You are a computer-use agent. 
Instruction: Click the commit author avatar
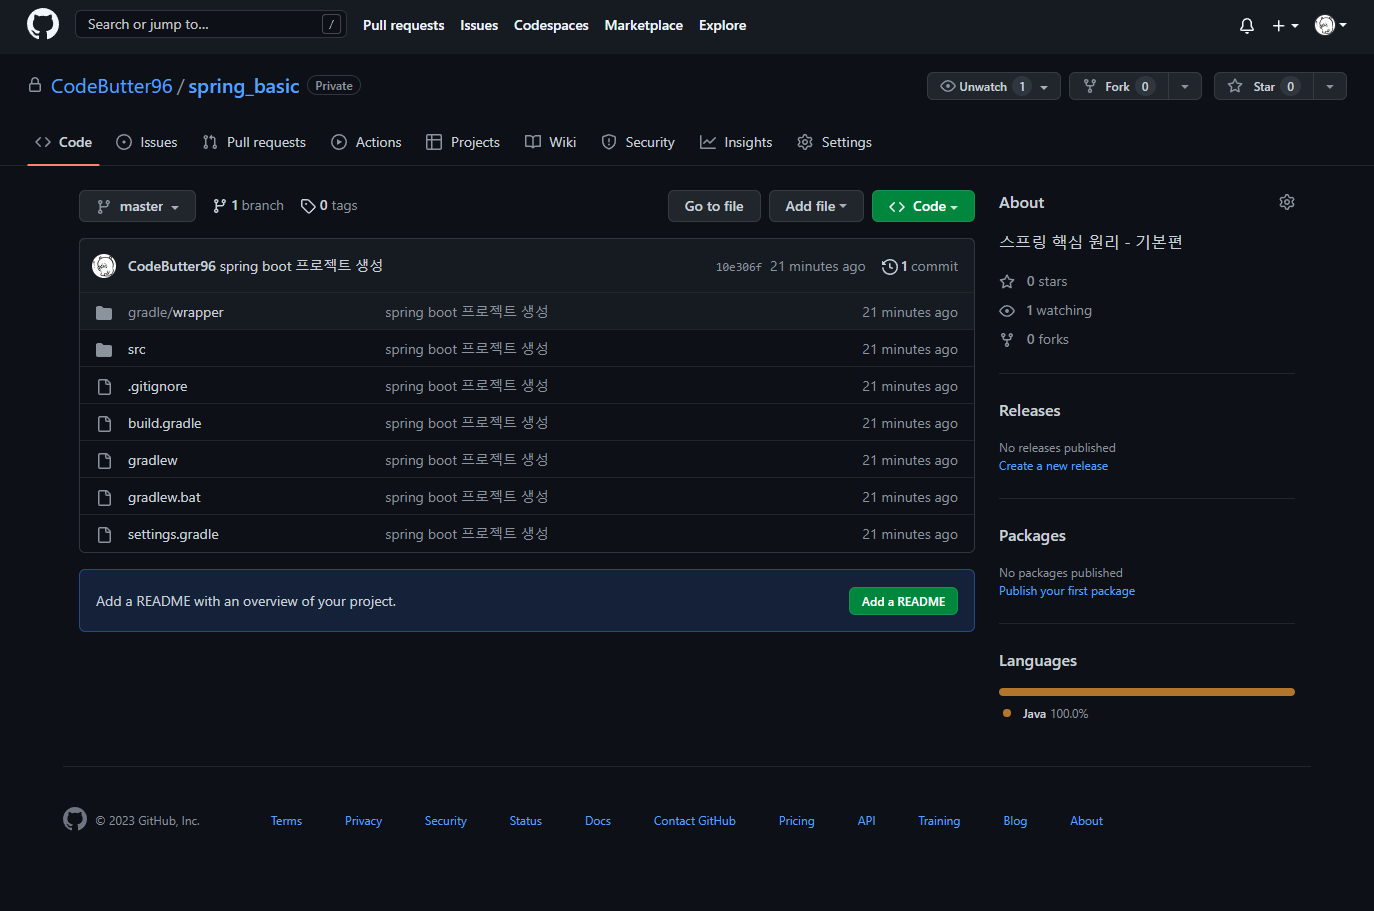104,266
